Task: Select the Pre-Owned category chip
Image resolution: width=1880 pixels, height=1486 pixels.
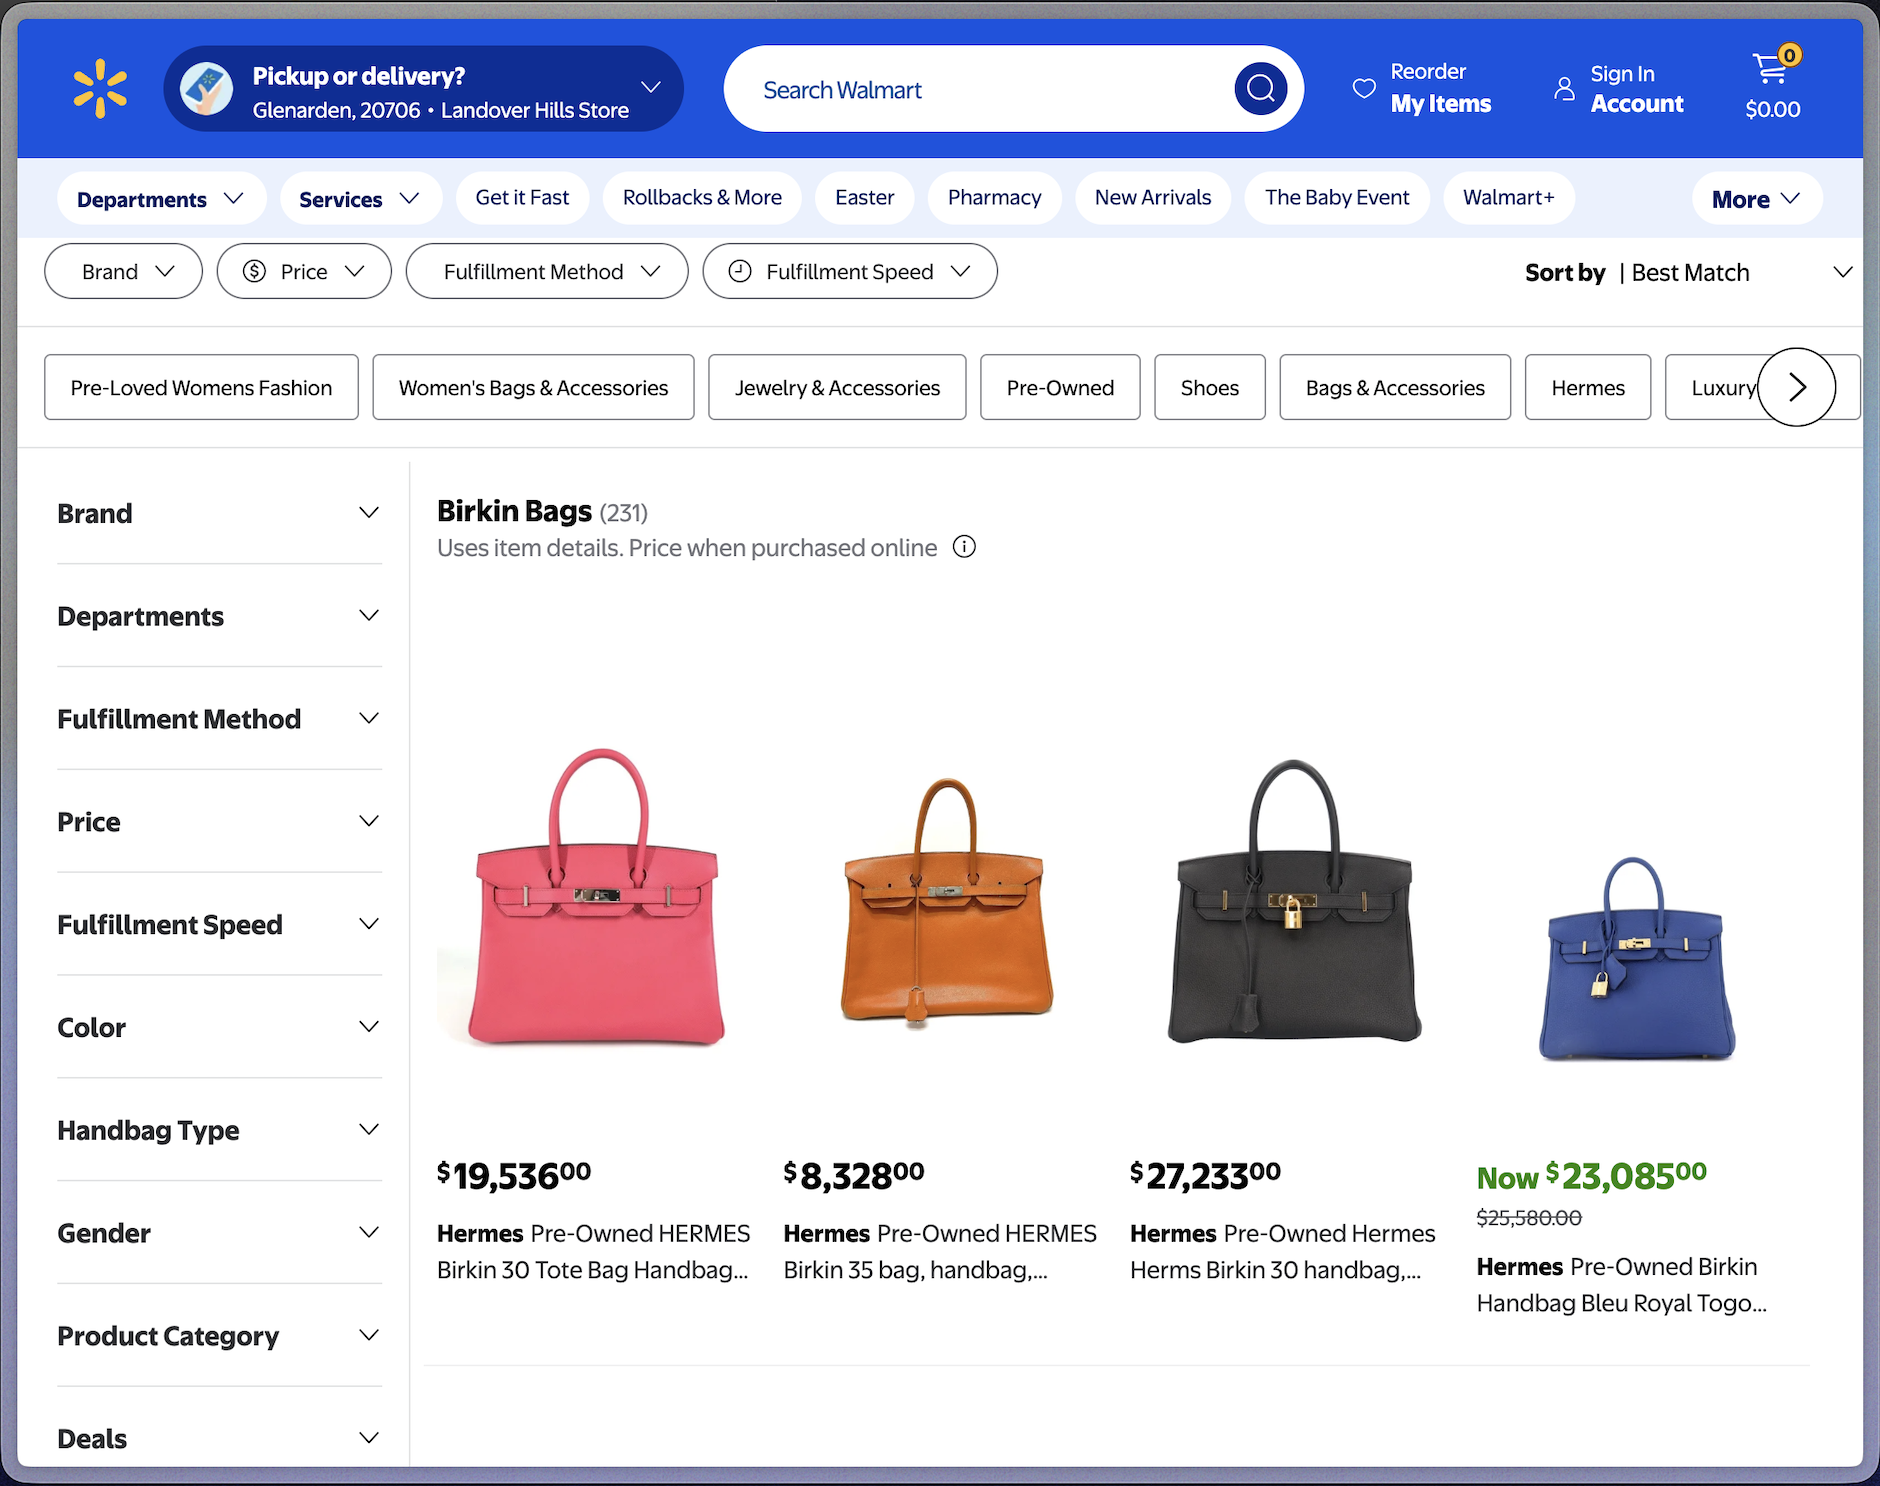Action: pos(1060,388)
